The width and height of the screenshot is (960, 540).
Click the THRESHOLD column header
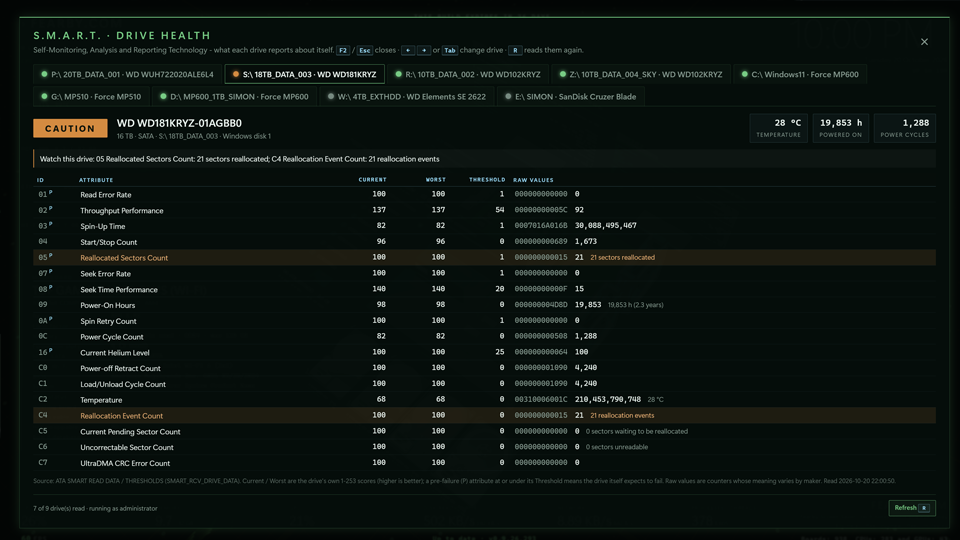[487, 180]
